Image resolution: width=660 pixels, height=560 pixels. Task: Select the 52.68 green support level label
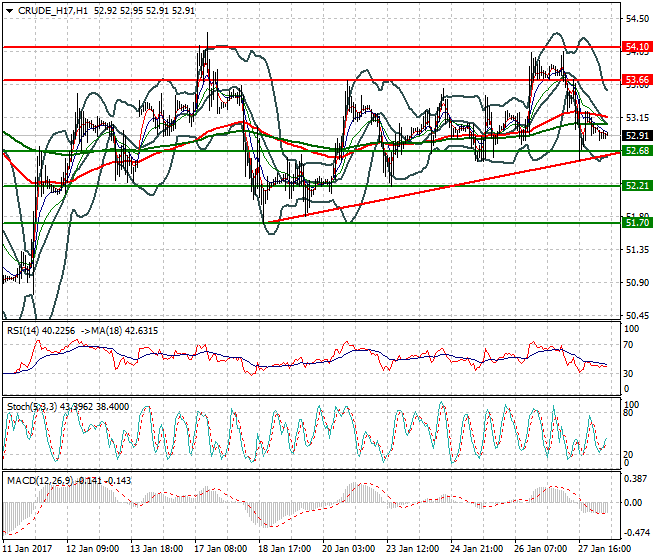coord(638,151)
